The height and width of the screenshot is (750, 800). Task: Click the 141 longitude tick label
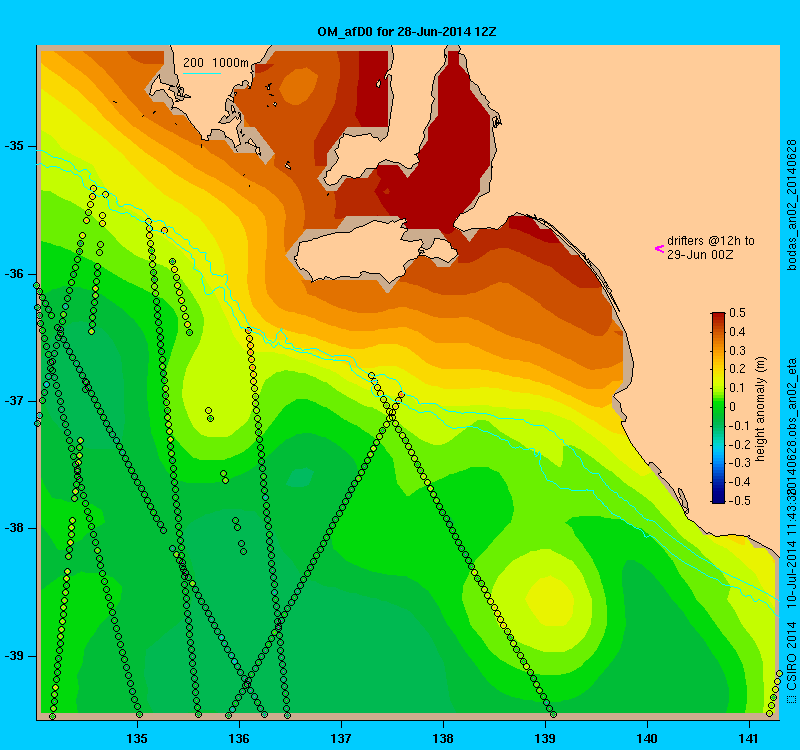point(749,738)
